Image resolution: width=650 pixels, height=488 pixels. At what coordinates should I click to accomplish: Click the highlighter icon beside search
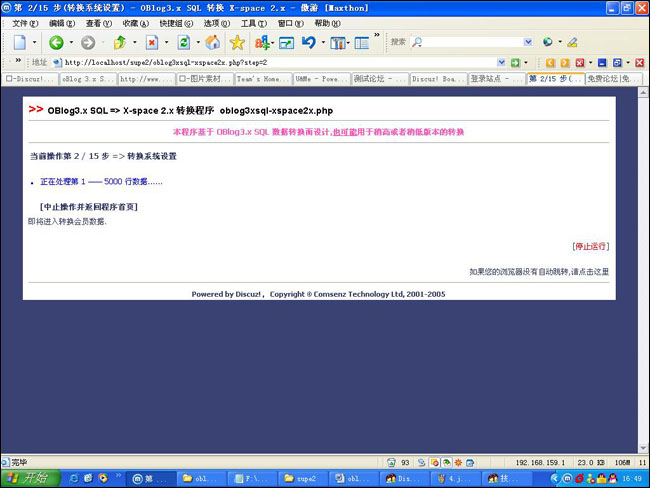point(572,42)
